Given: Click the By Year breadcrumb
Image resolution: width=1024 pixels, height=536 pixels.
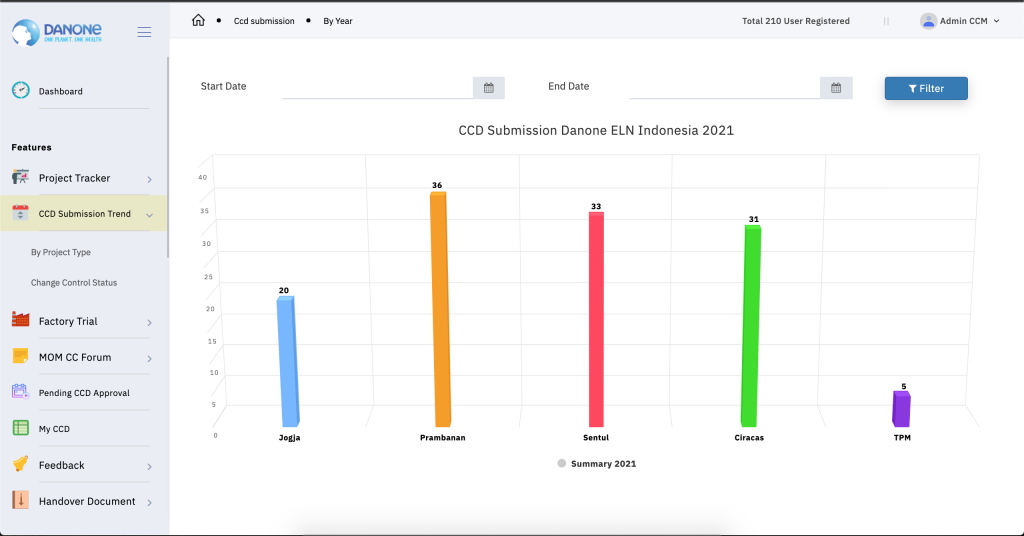Looking at the screenshot, I should tap(338, 21).
